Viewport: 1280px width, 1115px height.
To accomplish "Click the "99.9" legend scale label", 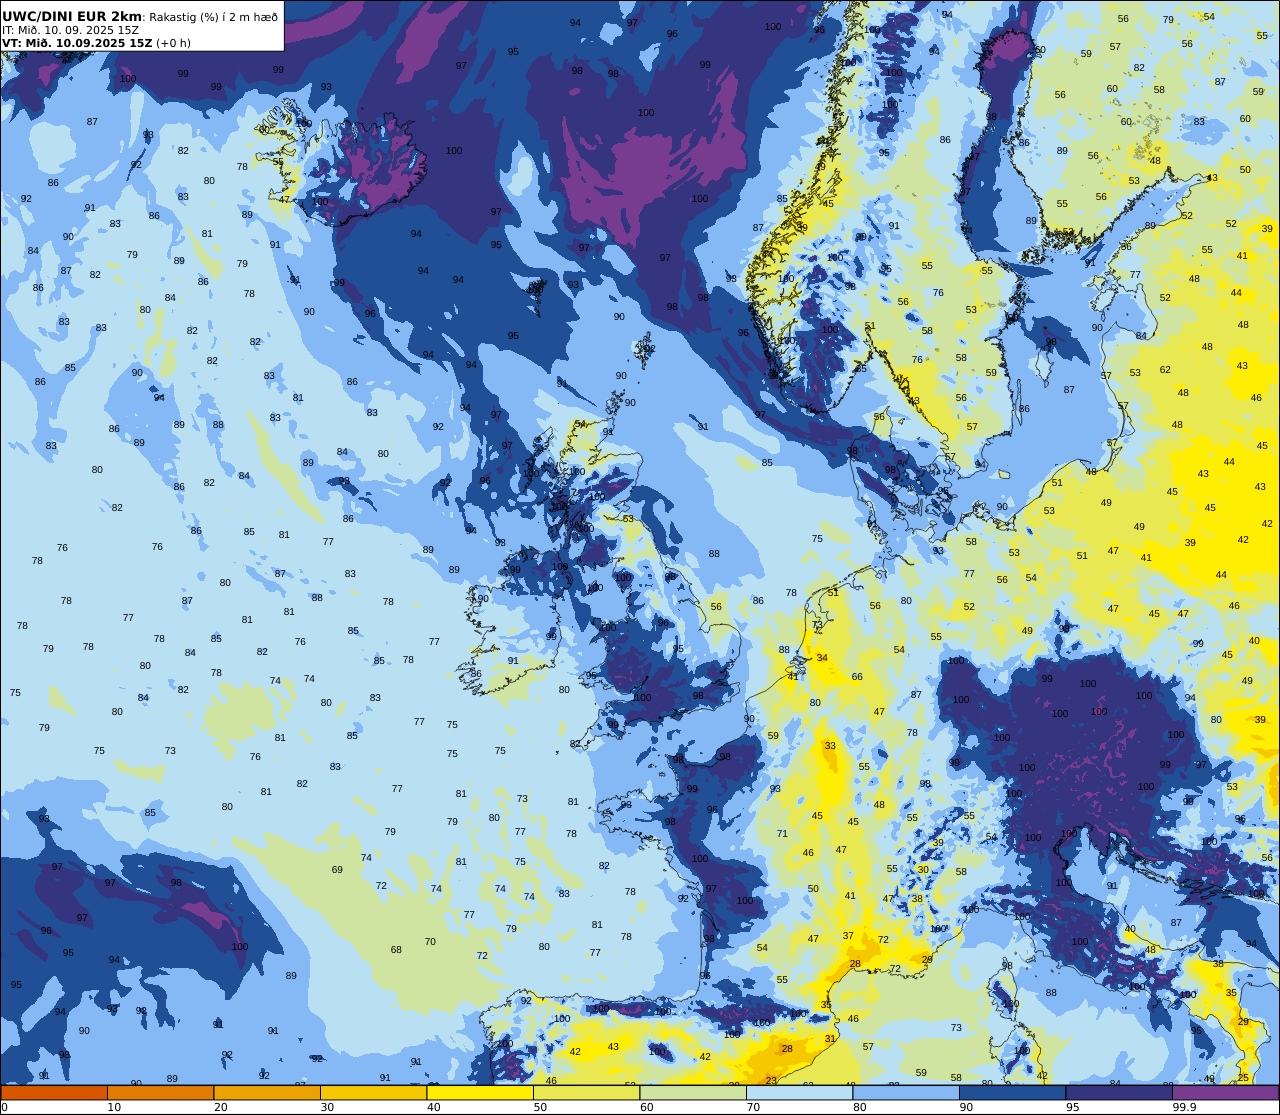I will pyautogui.click(x=1184, y=1107).
